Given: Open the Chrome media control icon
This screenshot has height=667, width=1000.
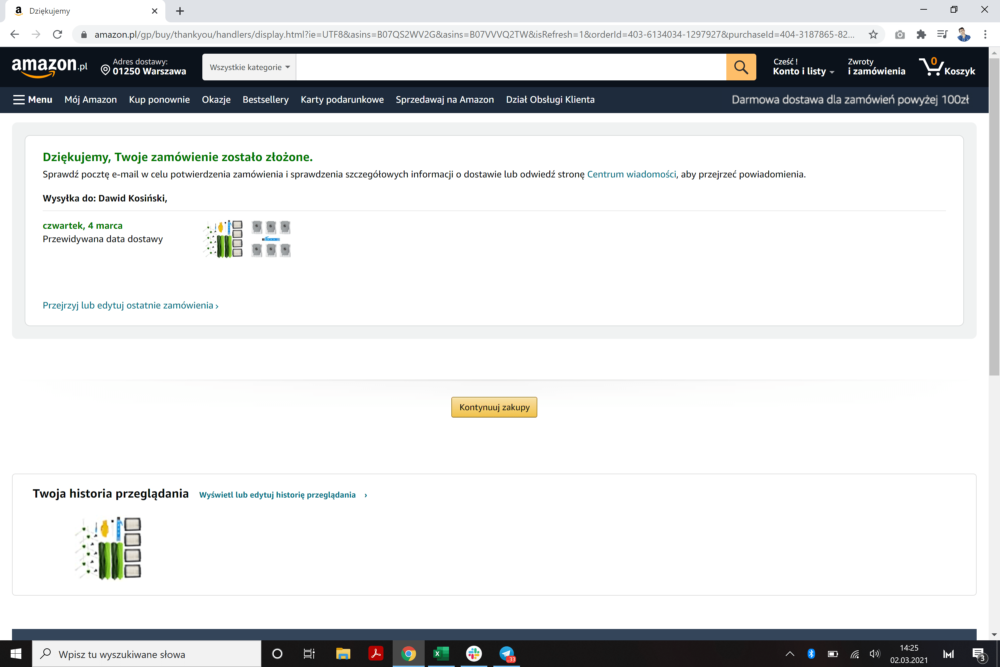Looking at the screenshot, I should point(942,34).
